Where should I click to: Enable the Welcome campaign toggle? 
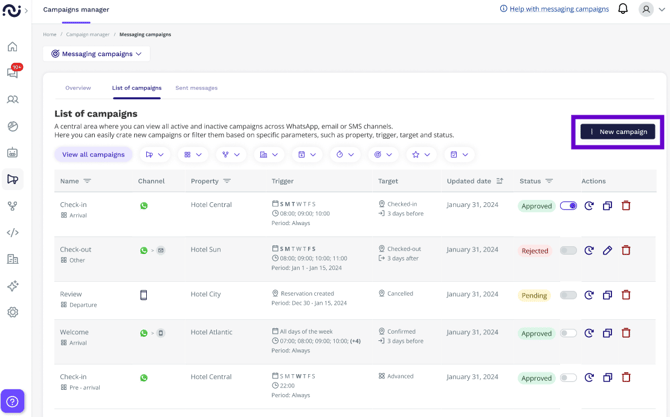[568, 333]
